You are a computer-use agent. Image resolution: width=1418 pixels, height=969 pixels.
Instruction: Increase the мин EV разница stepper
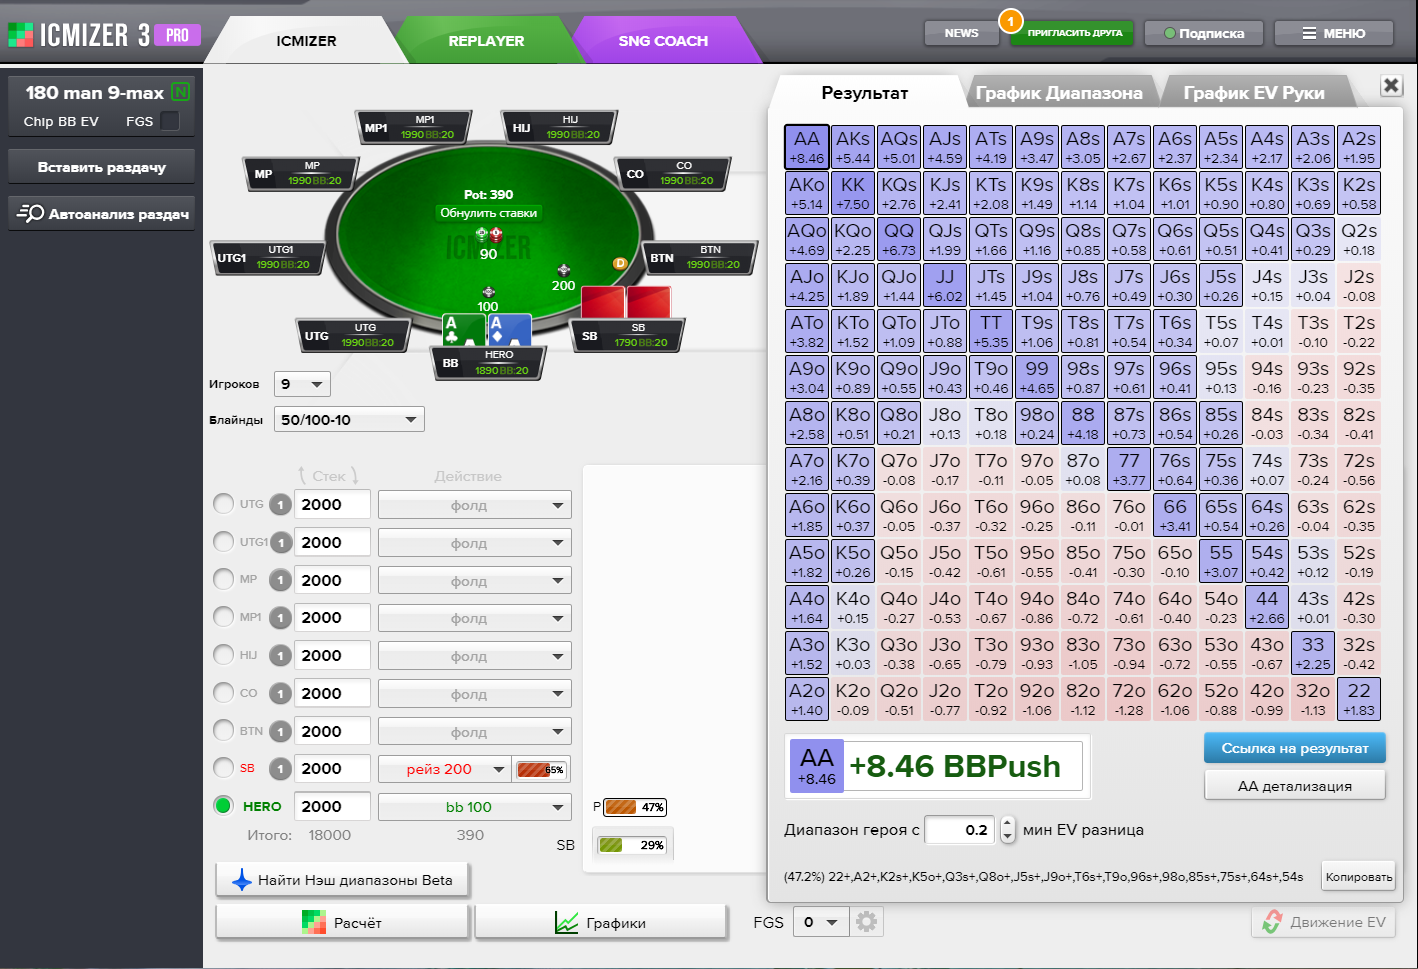[1008, 824]
